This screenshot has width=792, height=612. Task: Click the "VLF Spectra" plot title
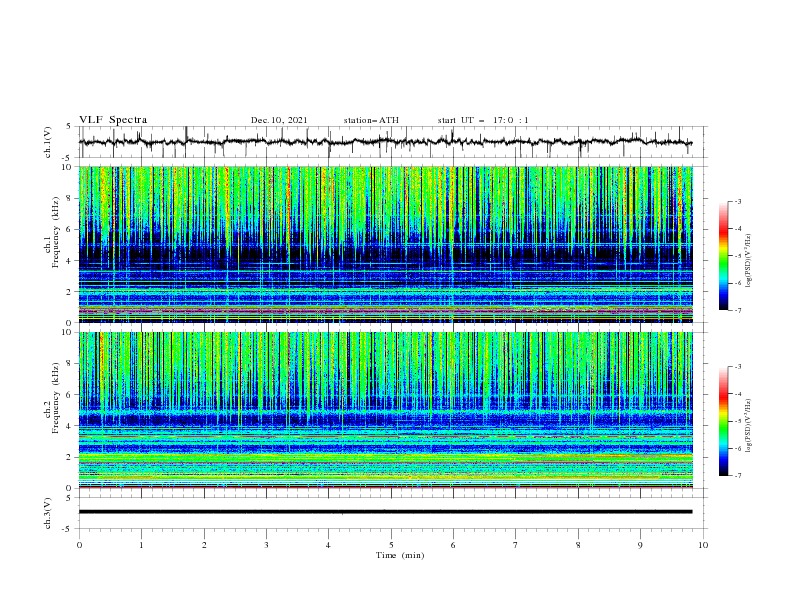point(113,120)
